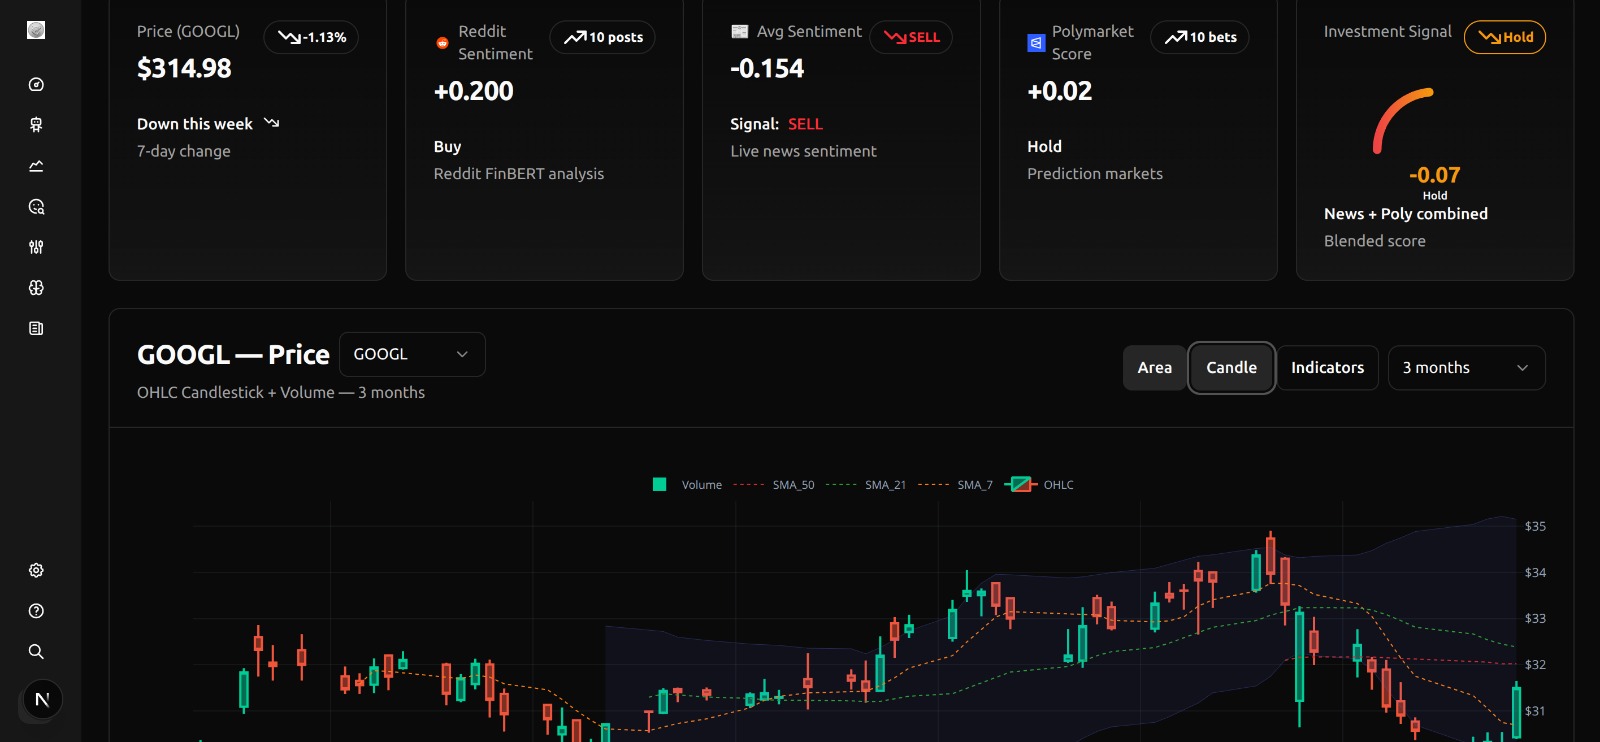Click the downtrend arrow next to Down this week
The height and width of the screenshot is (742, 1600).
pos(272,123)
